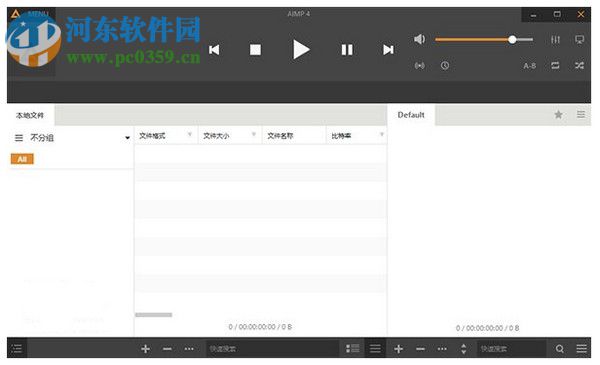Skip to the next track

[388, 50]
